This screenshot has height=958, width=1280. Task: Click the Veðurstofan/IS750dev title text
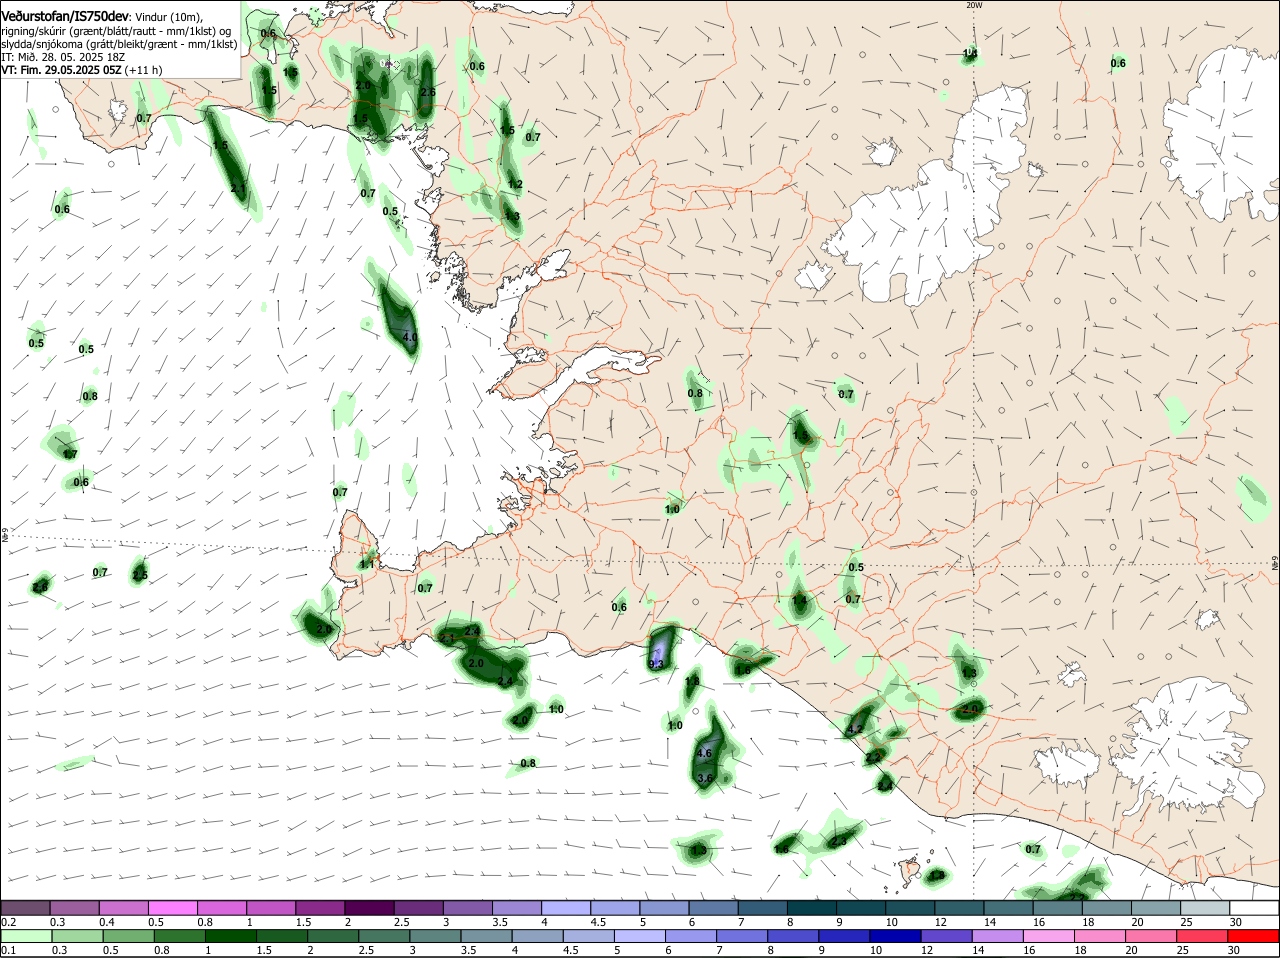(x=64, y=16)
